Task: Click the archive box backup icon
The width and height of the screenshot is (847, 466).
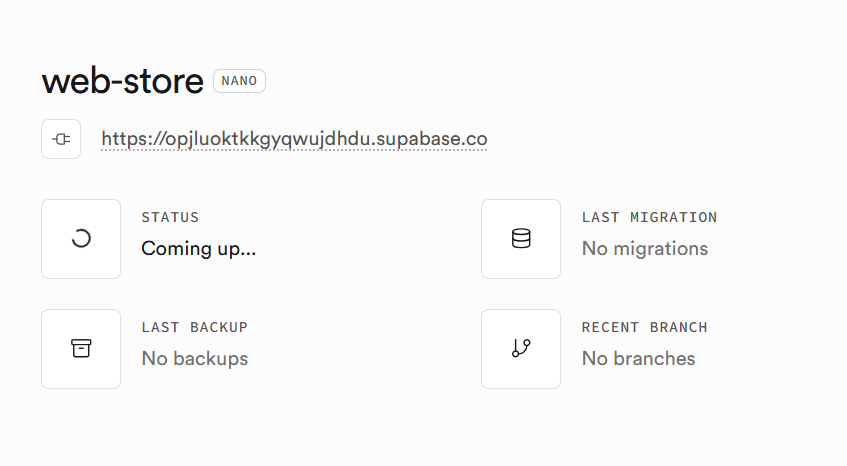Action: tap(81, 348)
